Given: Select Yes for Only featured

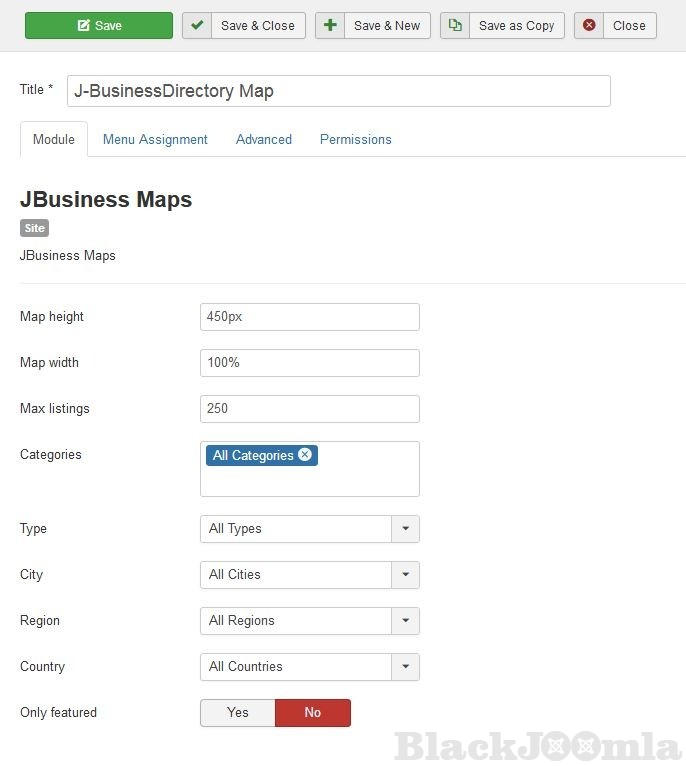Looking at the screenshot, I should (238, 712).
